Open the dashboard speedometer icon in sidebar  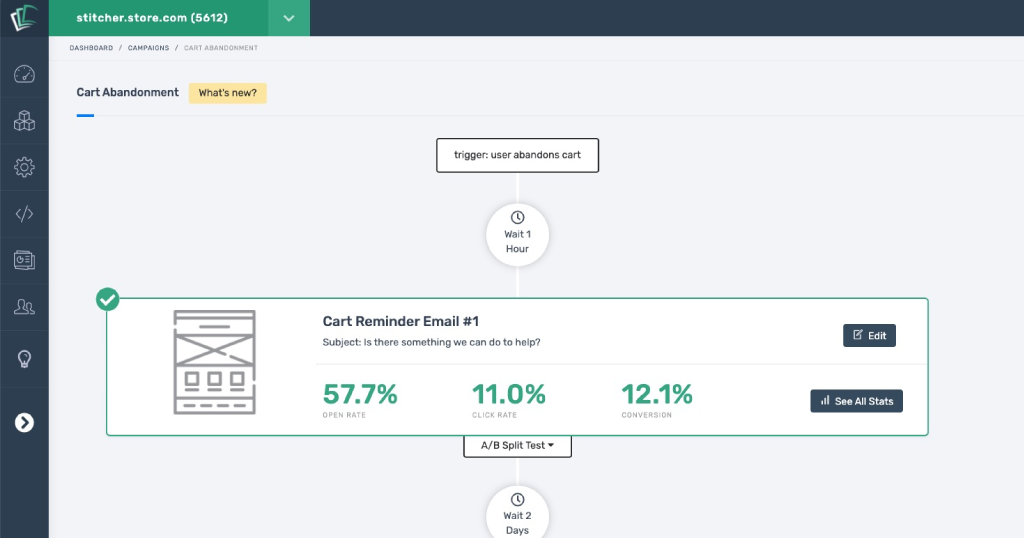[24, 74]
